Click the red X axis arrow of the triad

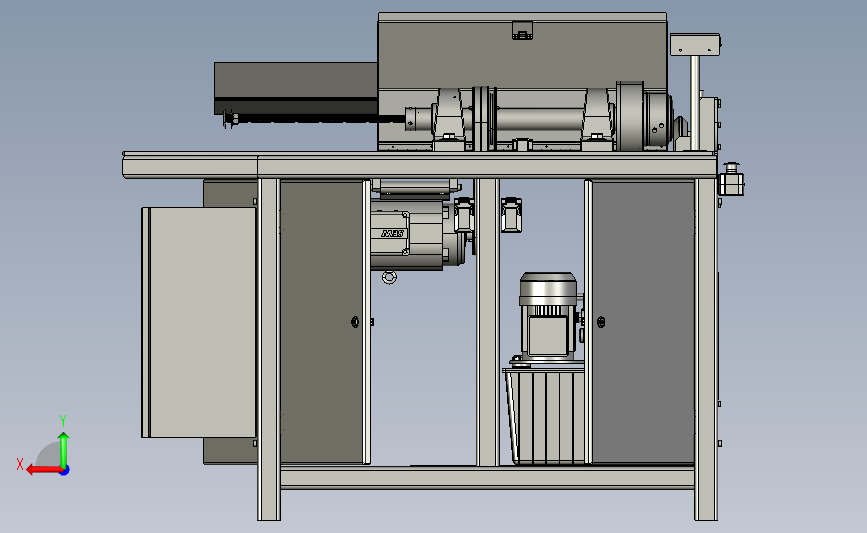click(43, 470)
